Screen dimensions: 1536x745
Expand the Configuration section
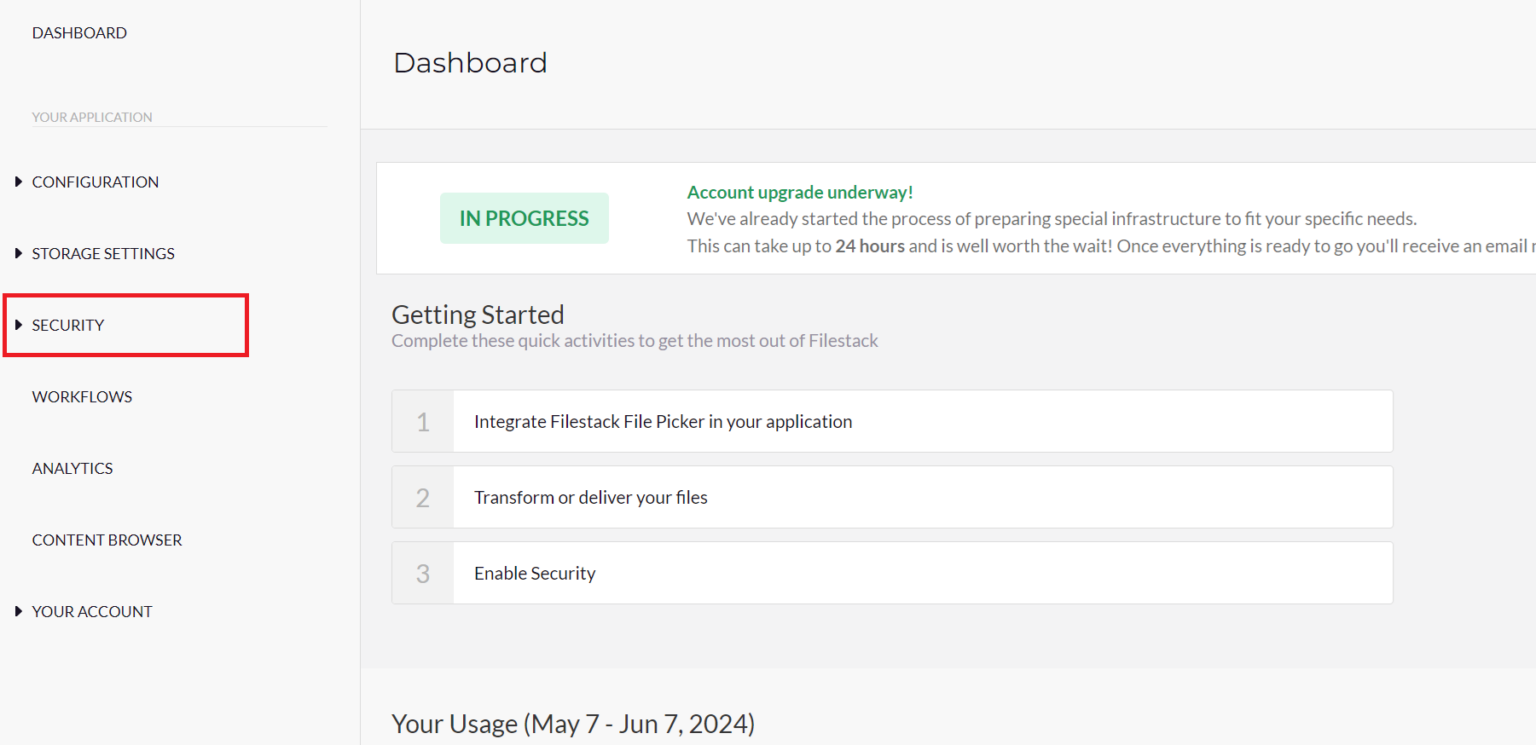(95, 181)
